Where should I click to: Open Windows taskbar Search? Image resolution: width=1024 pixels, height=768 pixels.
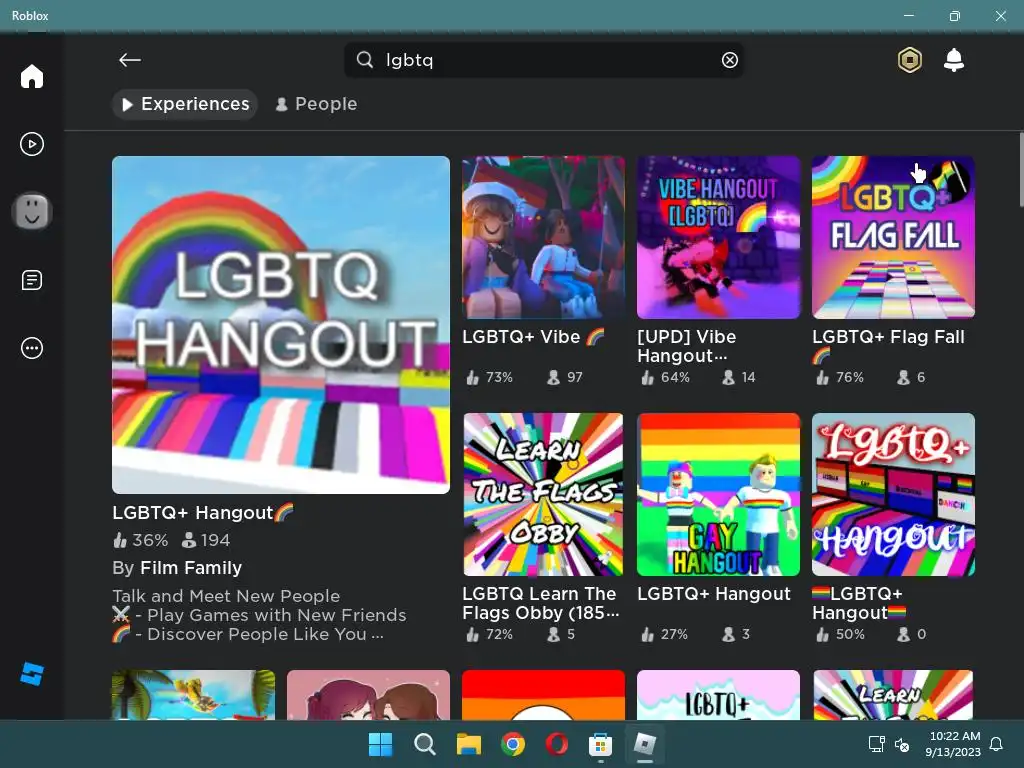click(424, 744)
